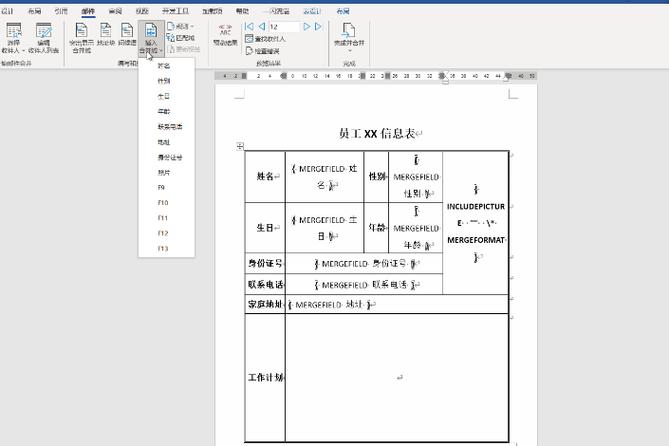This screenshot has height=446, width=669.
Task: Go to the next record
Action: pyautogui.click(x=306, y=26)
